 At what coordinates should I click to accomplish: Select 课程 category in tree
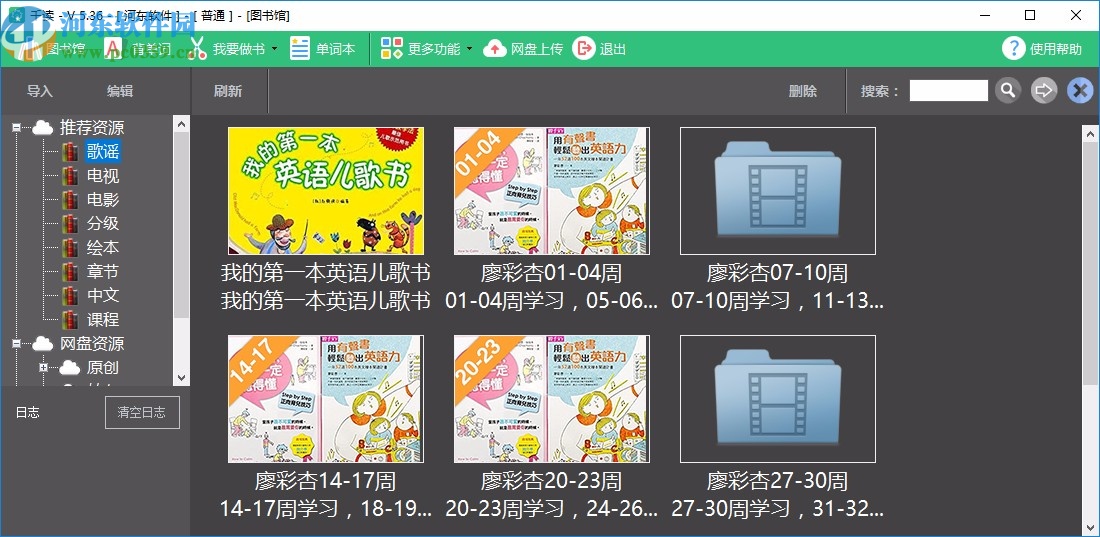pos(102,319)
